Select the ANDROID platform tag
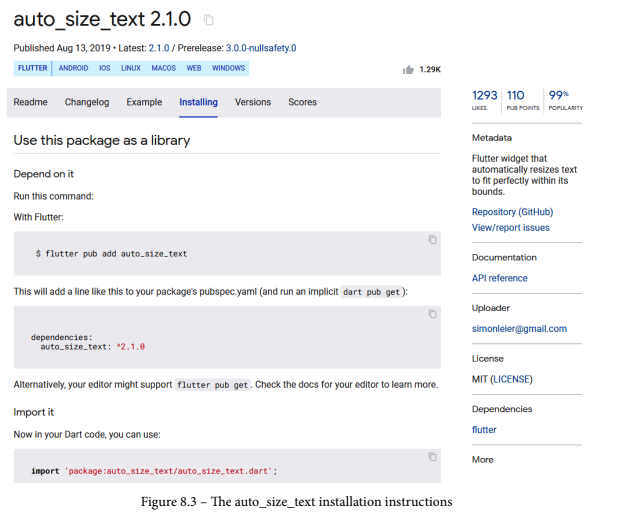Image resolution: width=643 pixels, height=514 pixels. coord(73,69)
